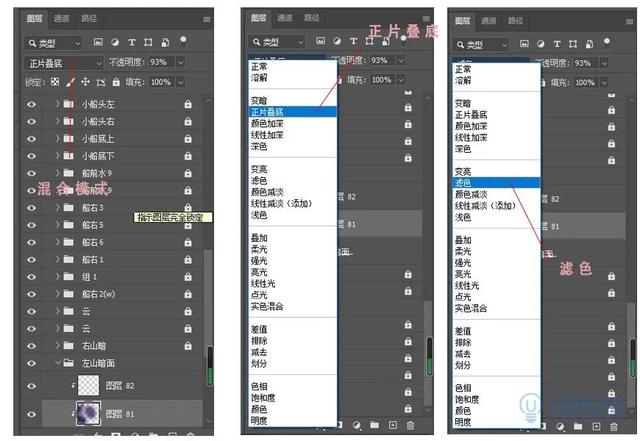Expand the 船前水 9 group

click(x=58, y=173)
